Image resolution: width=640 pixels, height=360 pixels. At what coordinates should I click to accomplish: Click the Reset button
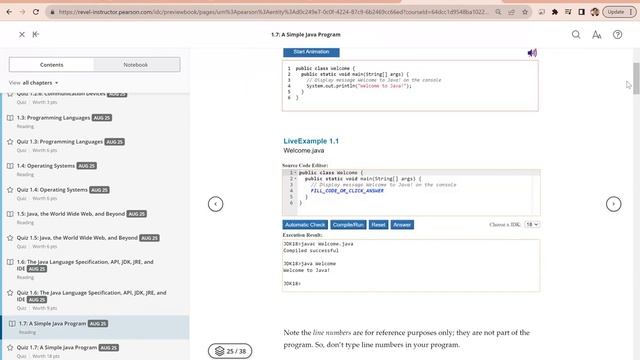click(x=378, y=225)
